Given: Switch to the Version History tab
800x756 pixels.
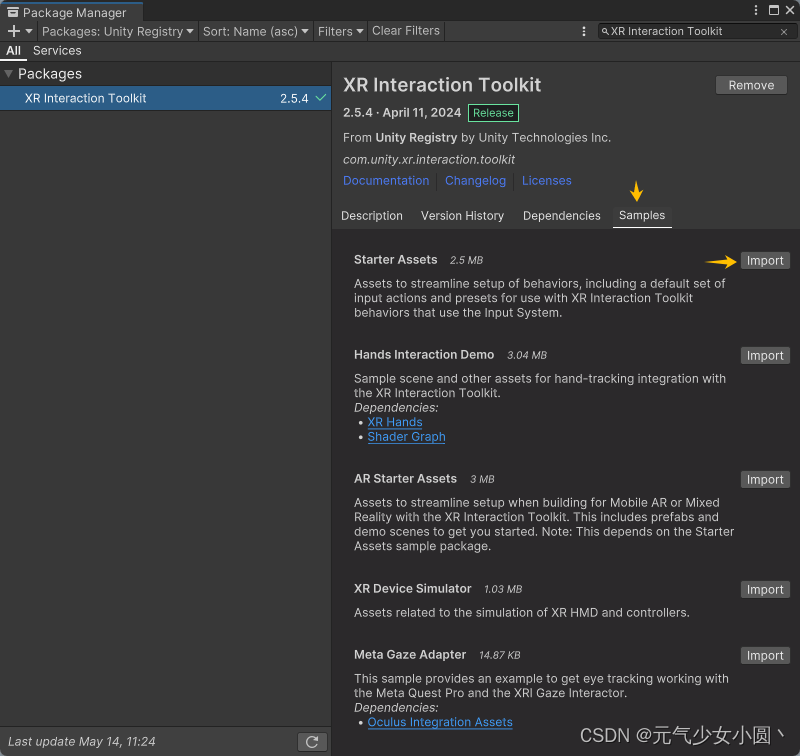Looking at the screenshot, I should tap(462, 216).
